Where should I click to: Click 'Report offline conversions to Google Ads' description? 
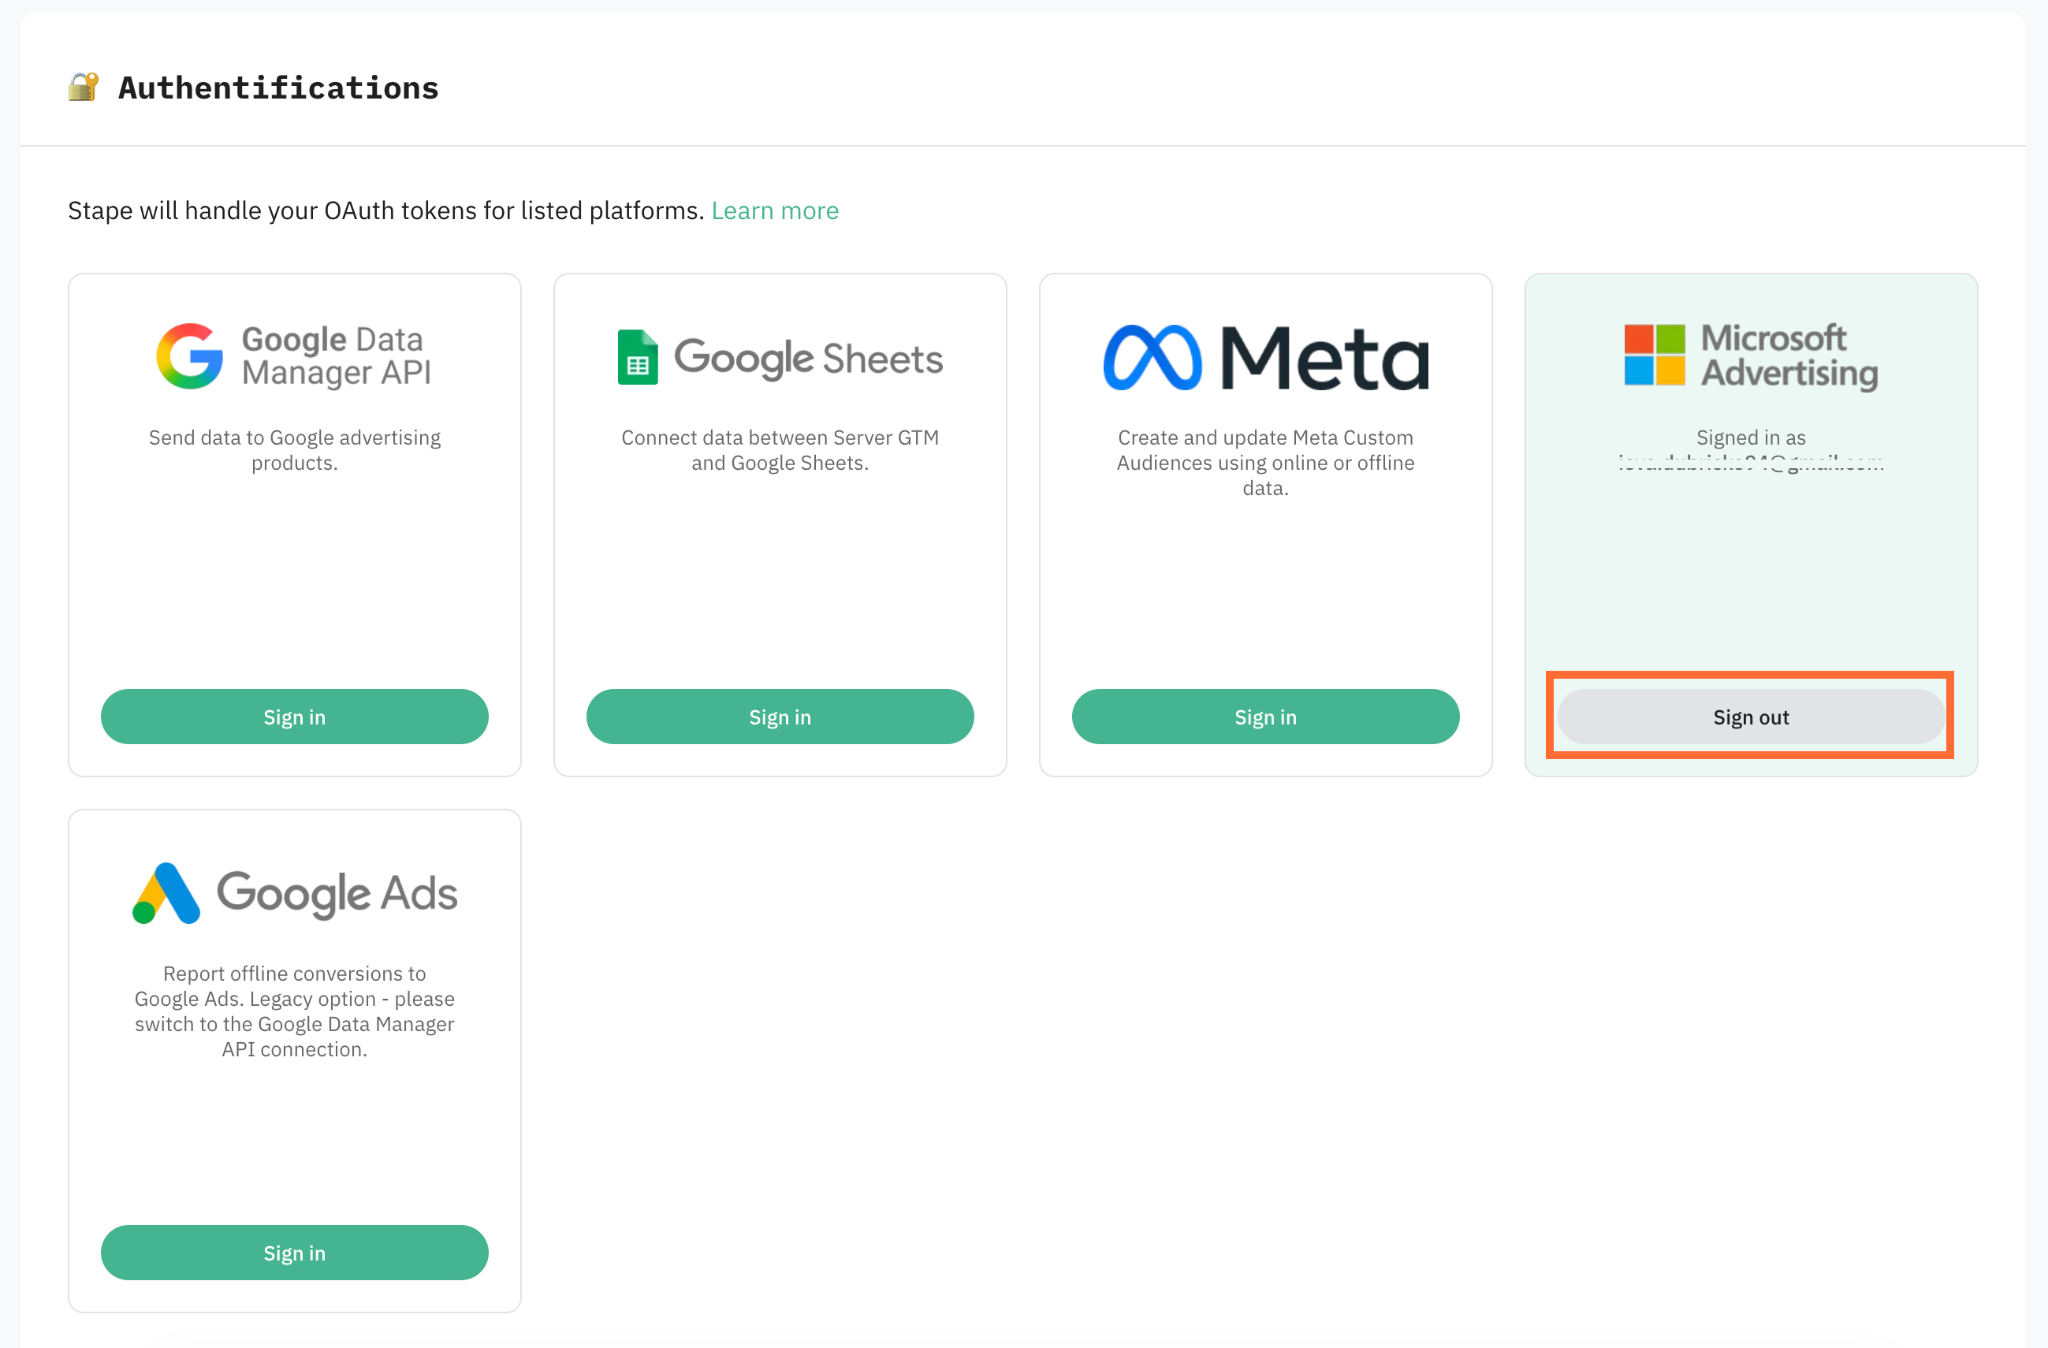pyautogui.click(x=295, y=1011)
